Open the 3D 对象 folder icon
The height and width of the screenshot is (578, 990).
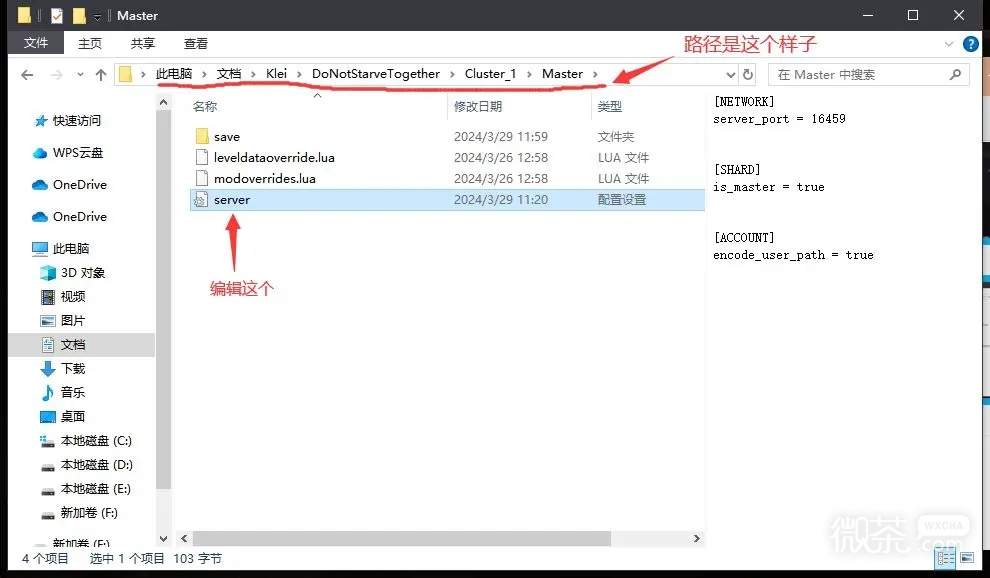47,273
